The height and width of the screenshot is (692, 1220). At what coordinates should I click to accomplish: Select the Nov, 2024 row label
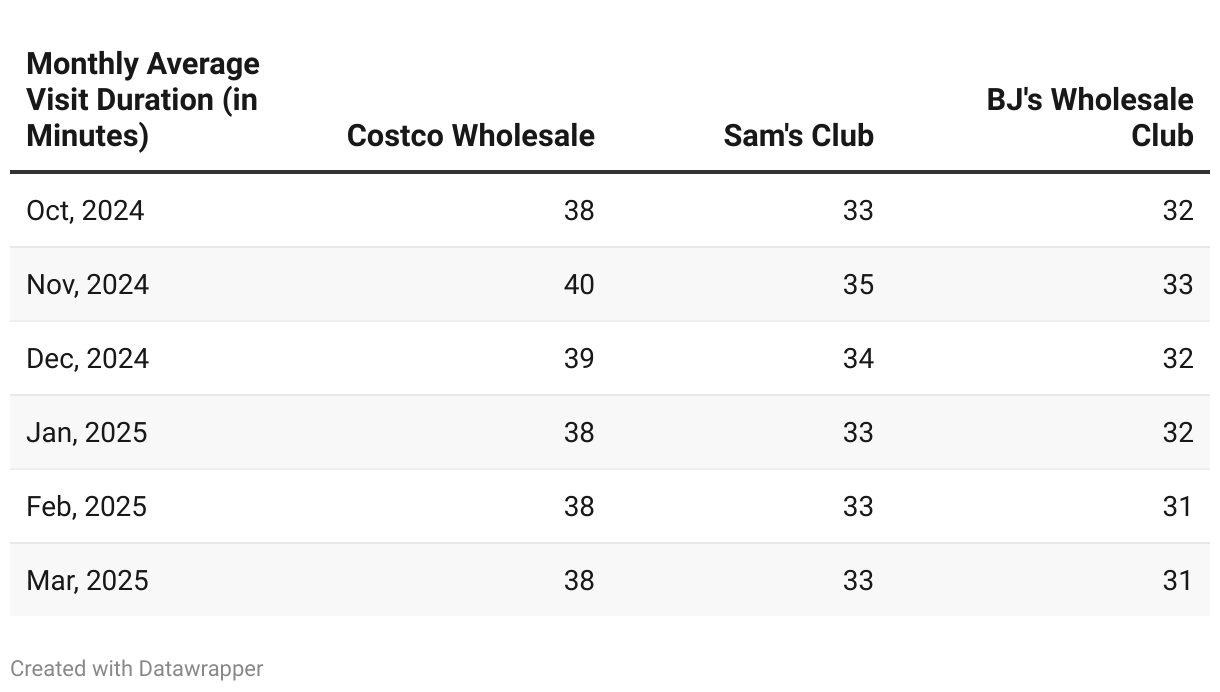click(88, 284)
